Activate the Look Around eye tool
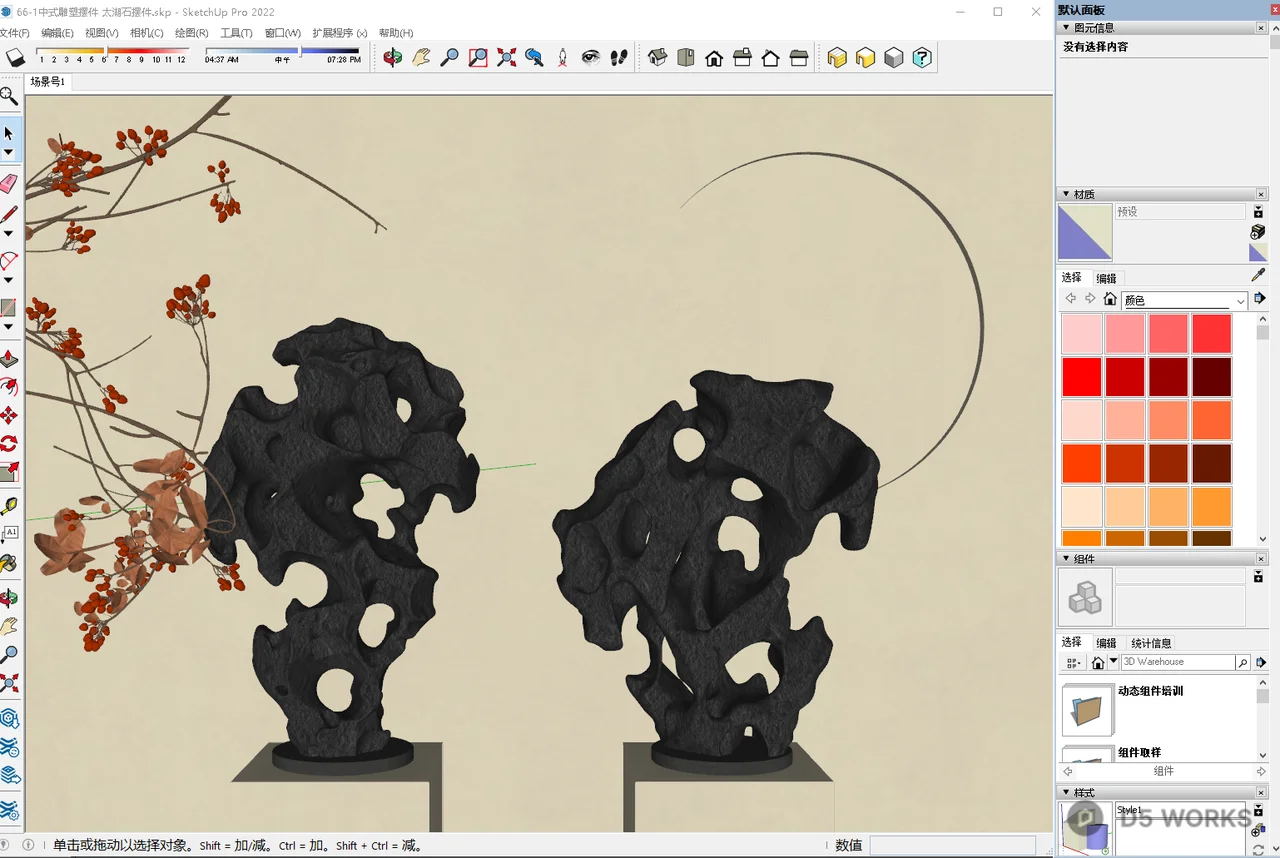The image size is (1280, 858). tap(591, 58)
